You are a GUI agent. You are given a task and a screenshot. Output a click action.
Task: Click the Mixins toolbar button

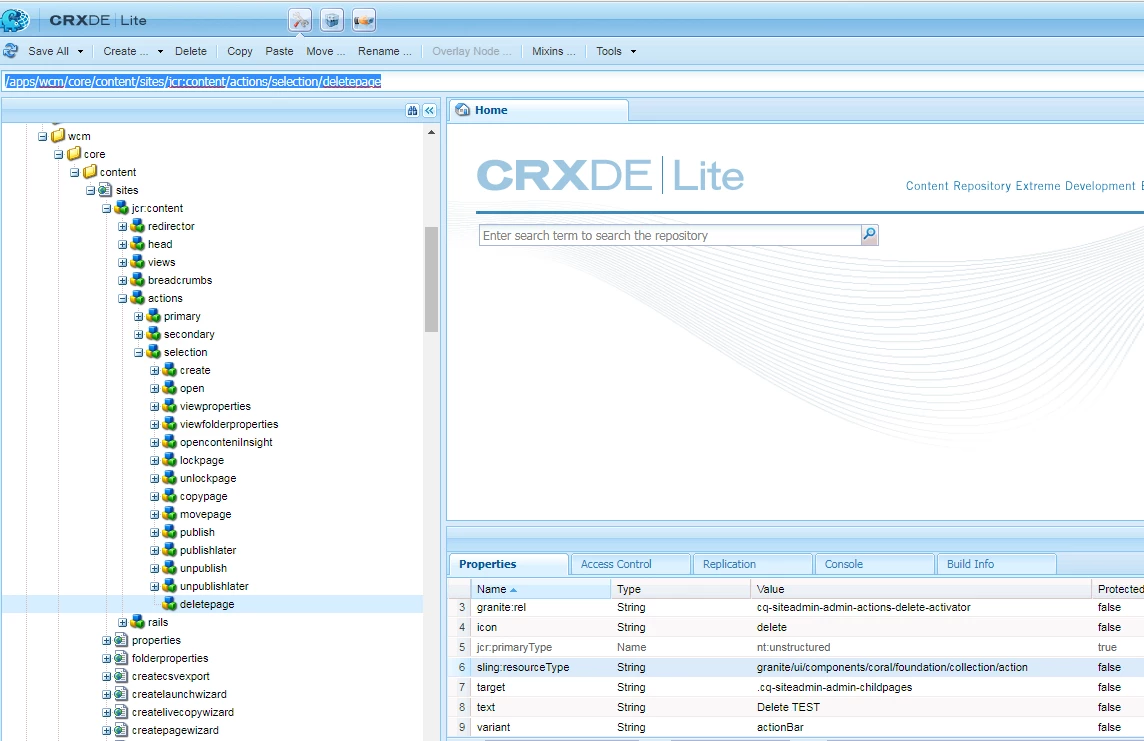point(553,51)
